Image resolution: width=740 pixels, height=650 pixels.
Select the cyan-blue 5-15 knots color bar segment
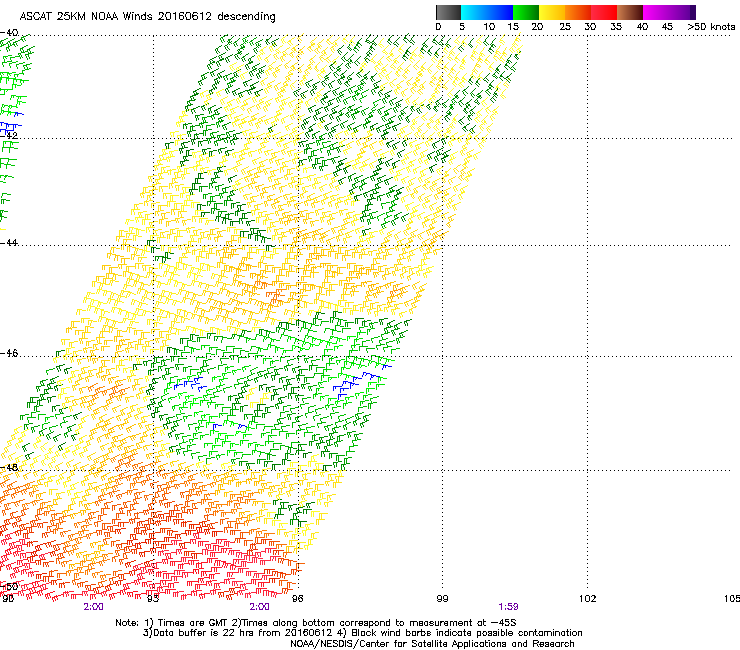coord(487,12)
